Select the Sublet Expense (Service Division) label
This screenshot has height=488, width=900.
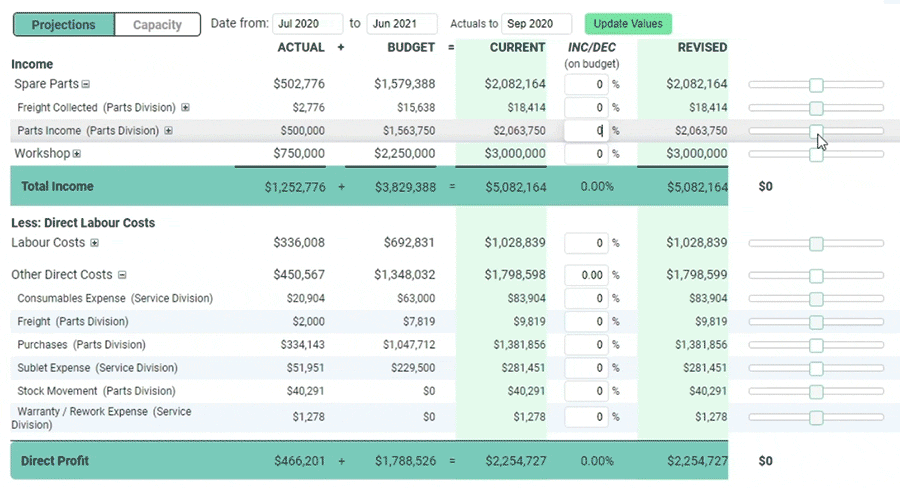coord(97,367)
